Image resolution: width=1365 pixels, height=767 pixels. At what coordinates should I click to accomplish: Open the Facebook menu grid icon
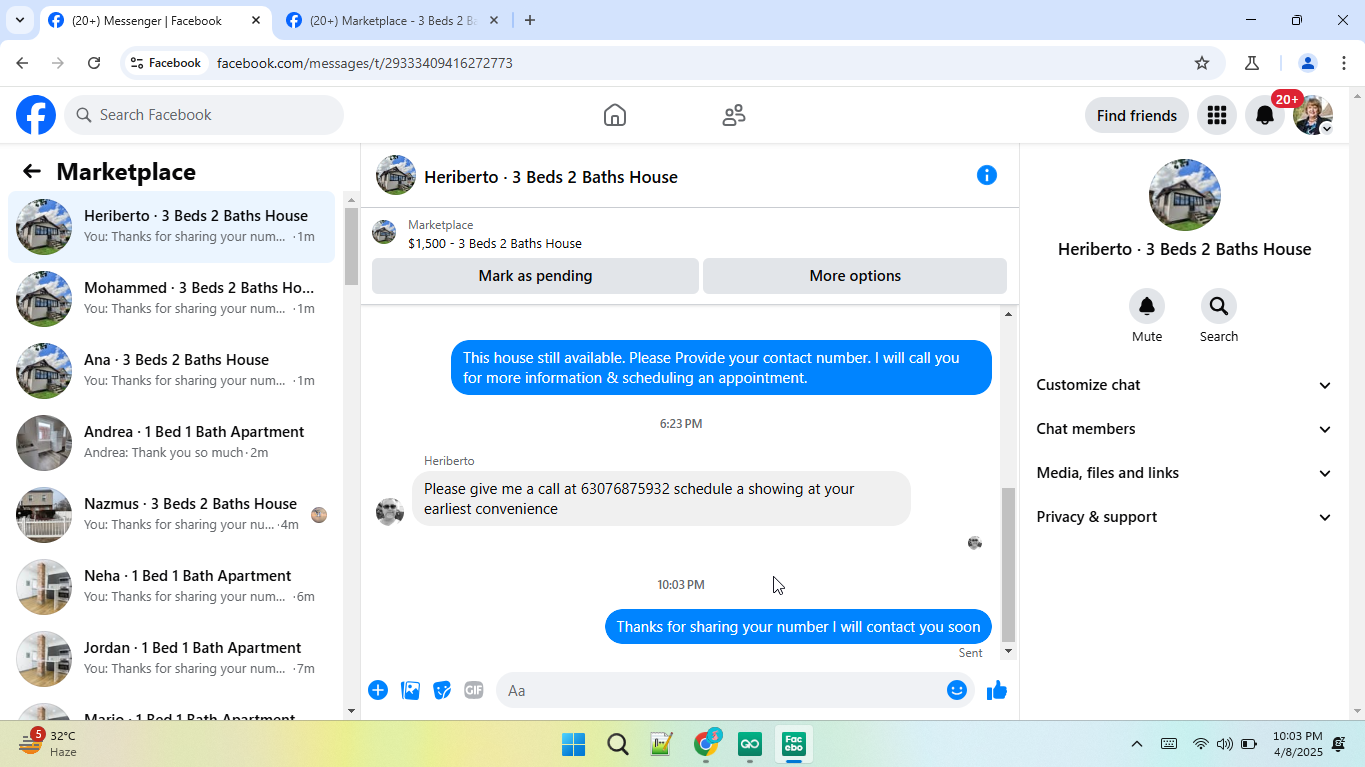tap(1217, 115)
